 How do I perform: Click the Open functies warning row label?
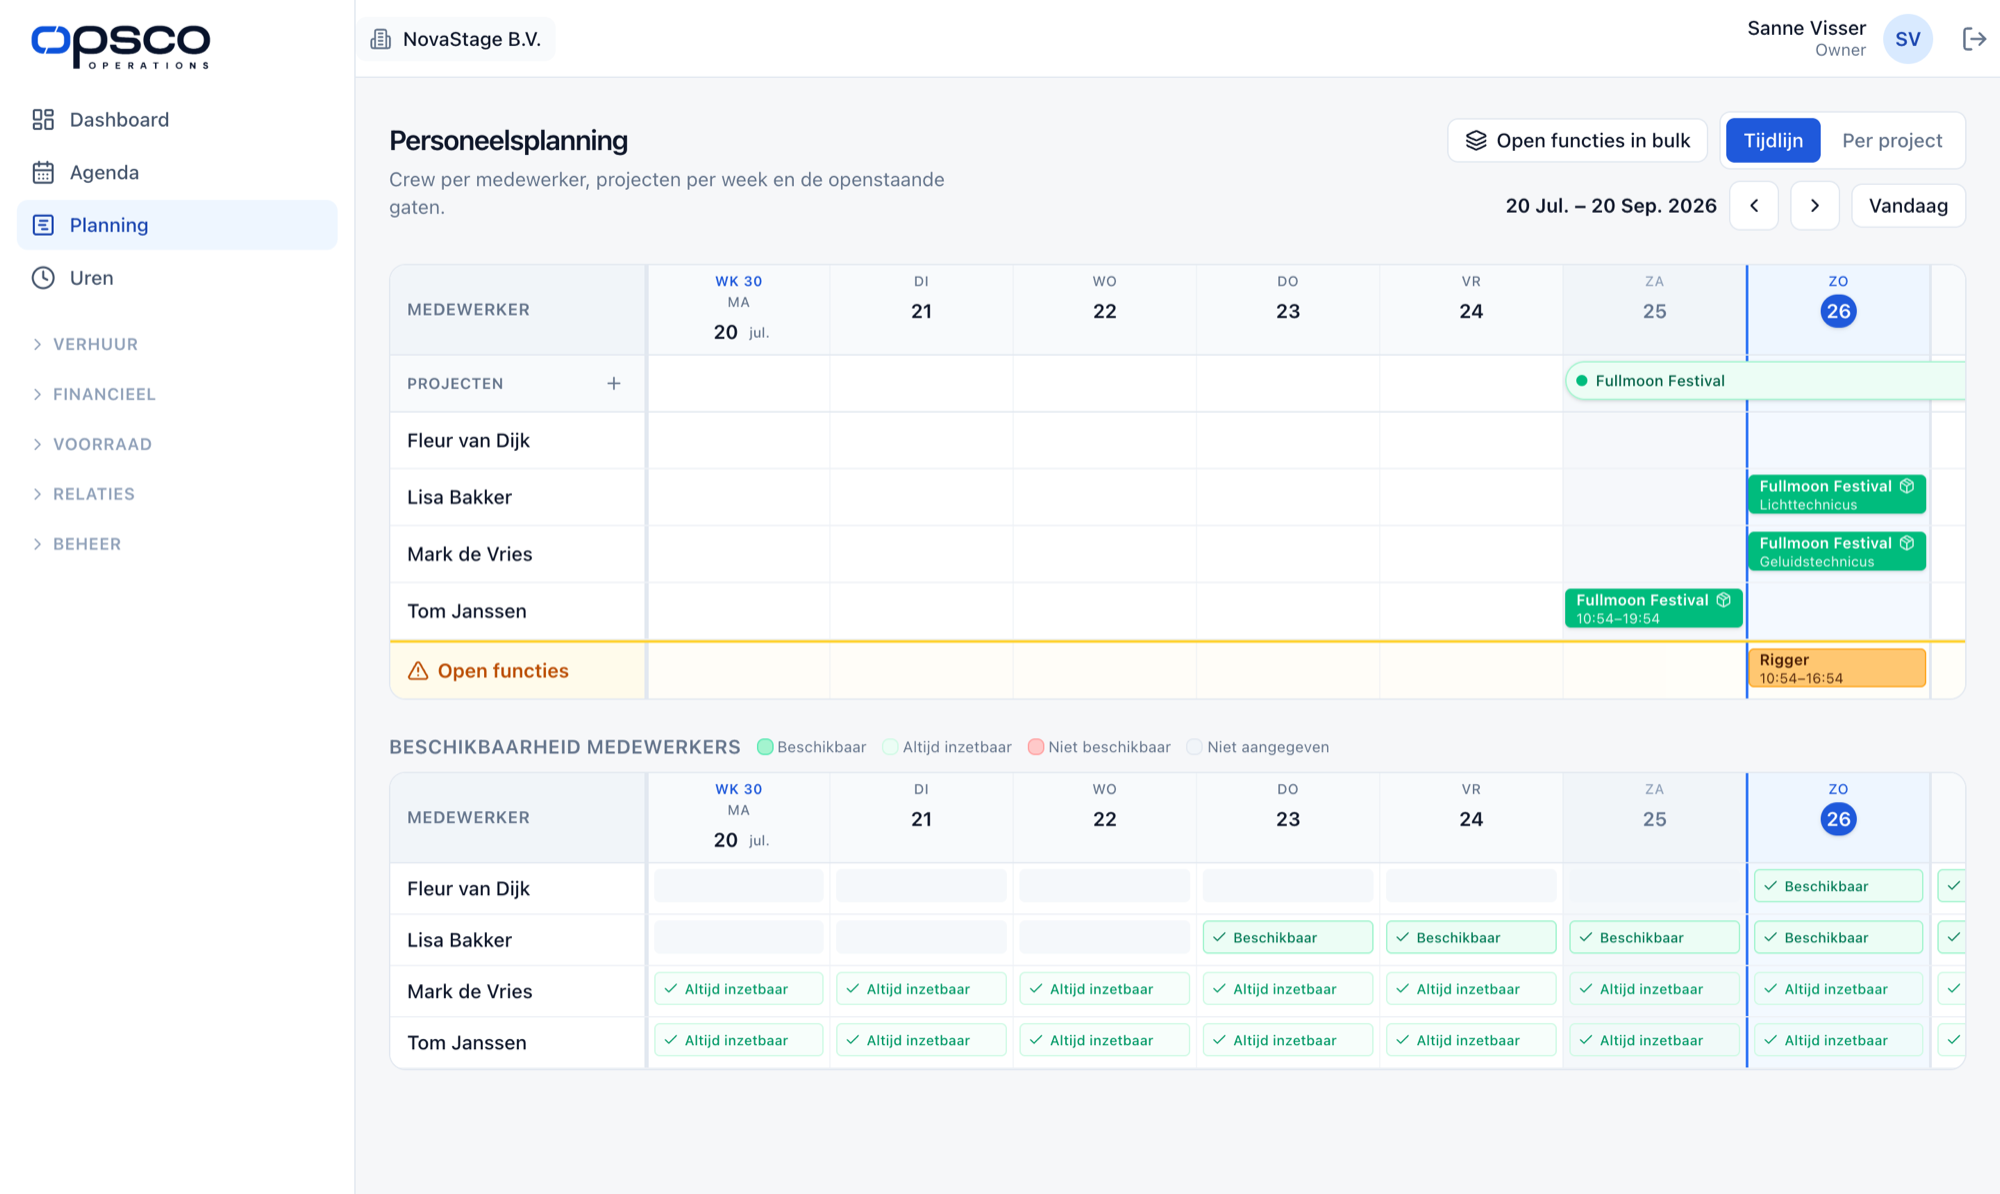pos(503,671)
